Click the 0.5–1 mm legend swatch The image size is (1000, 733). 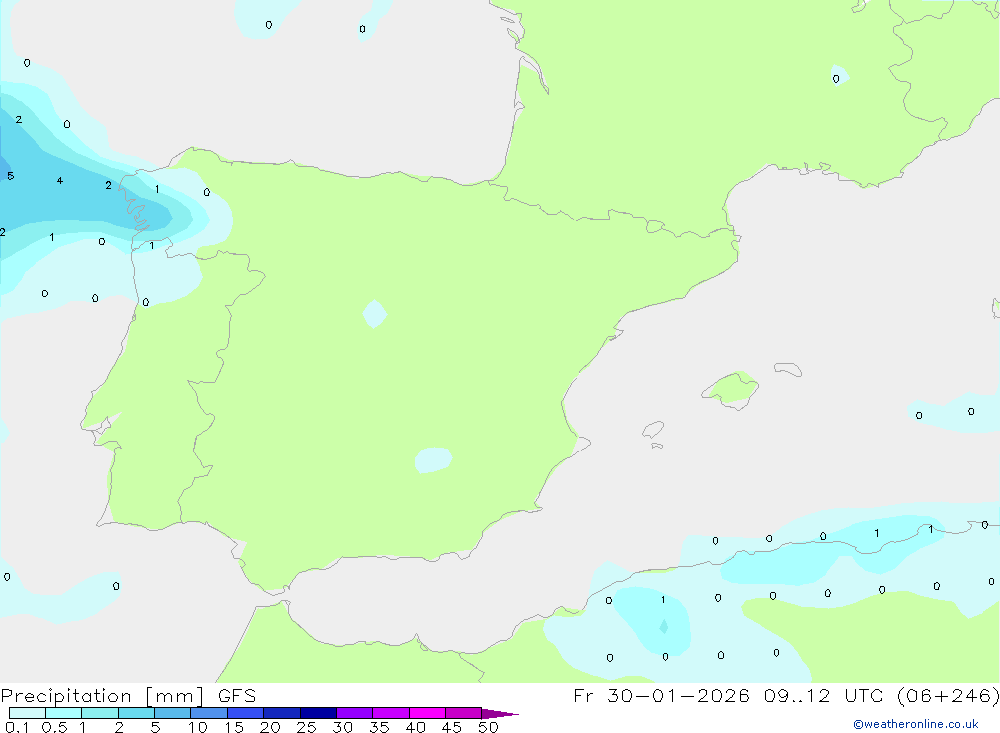(x=63, y=713)
